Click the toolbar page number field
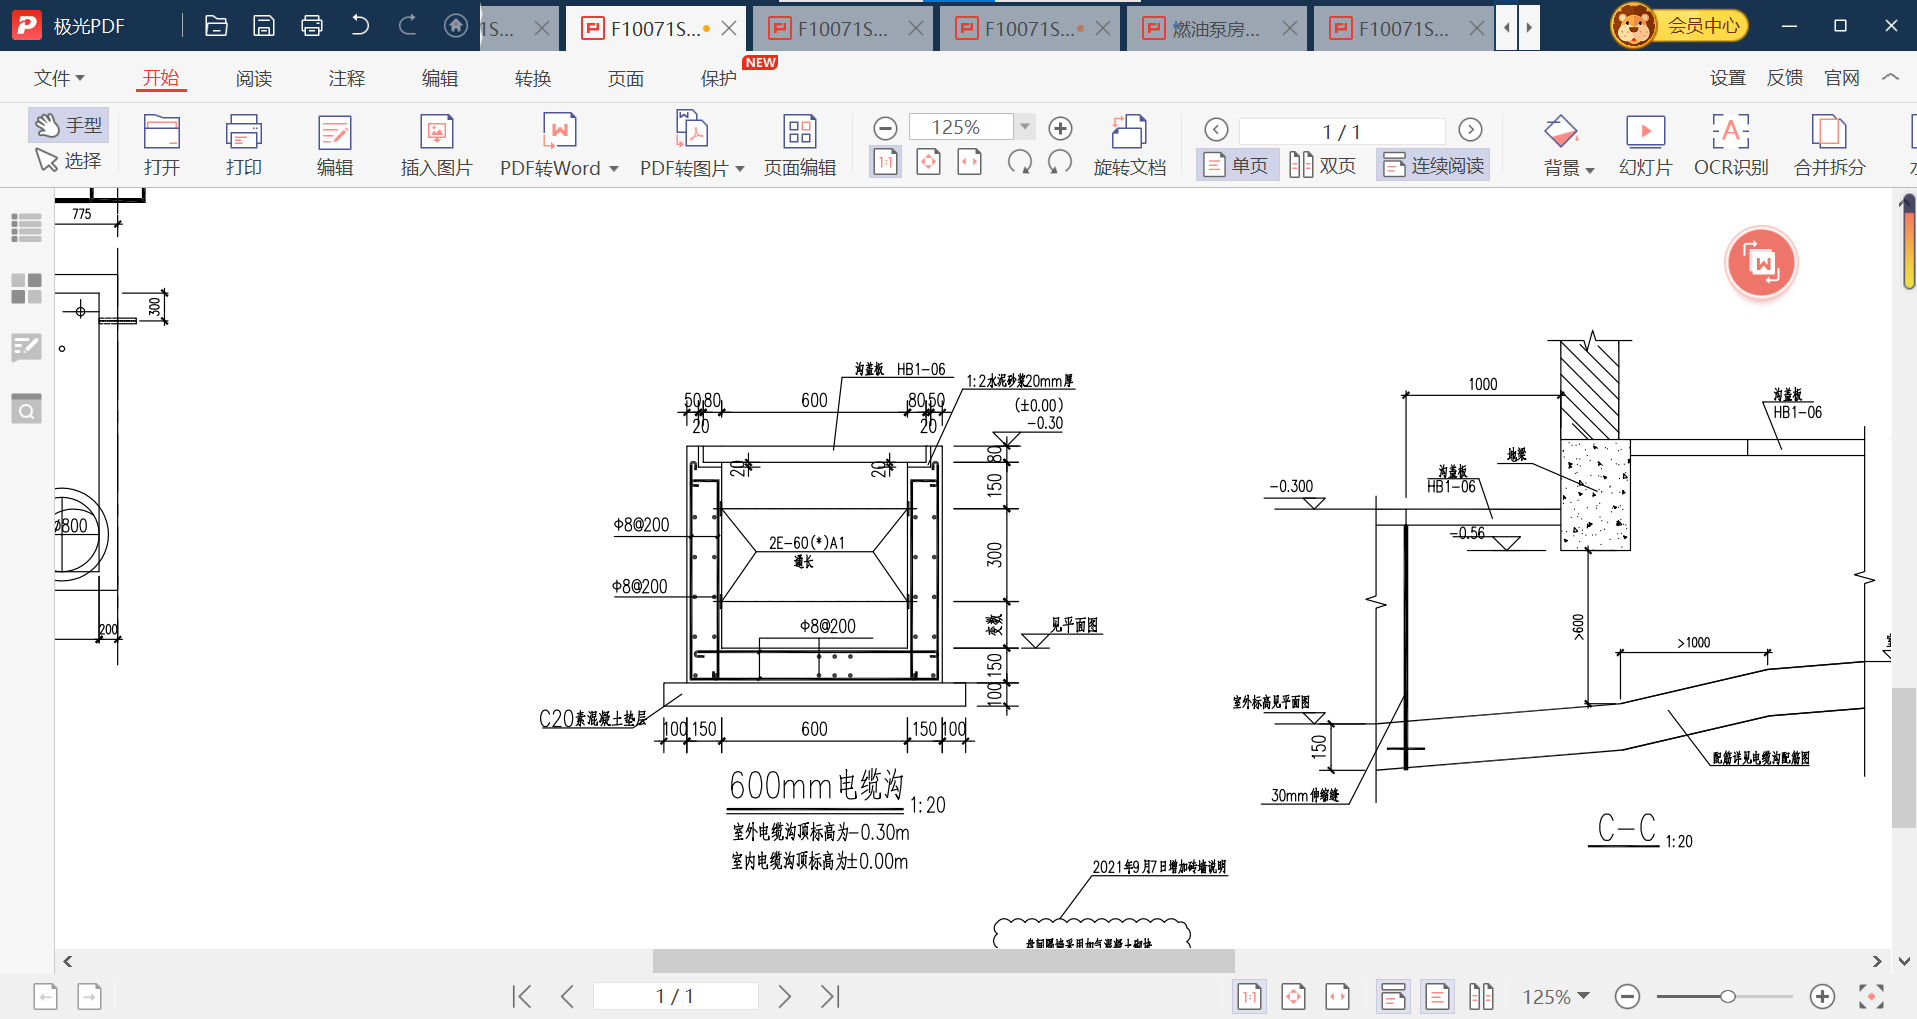The image size is (1917, 1019). (x=1342, y=131)
